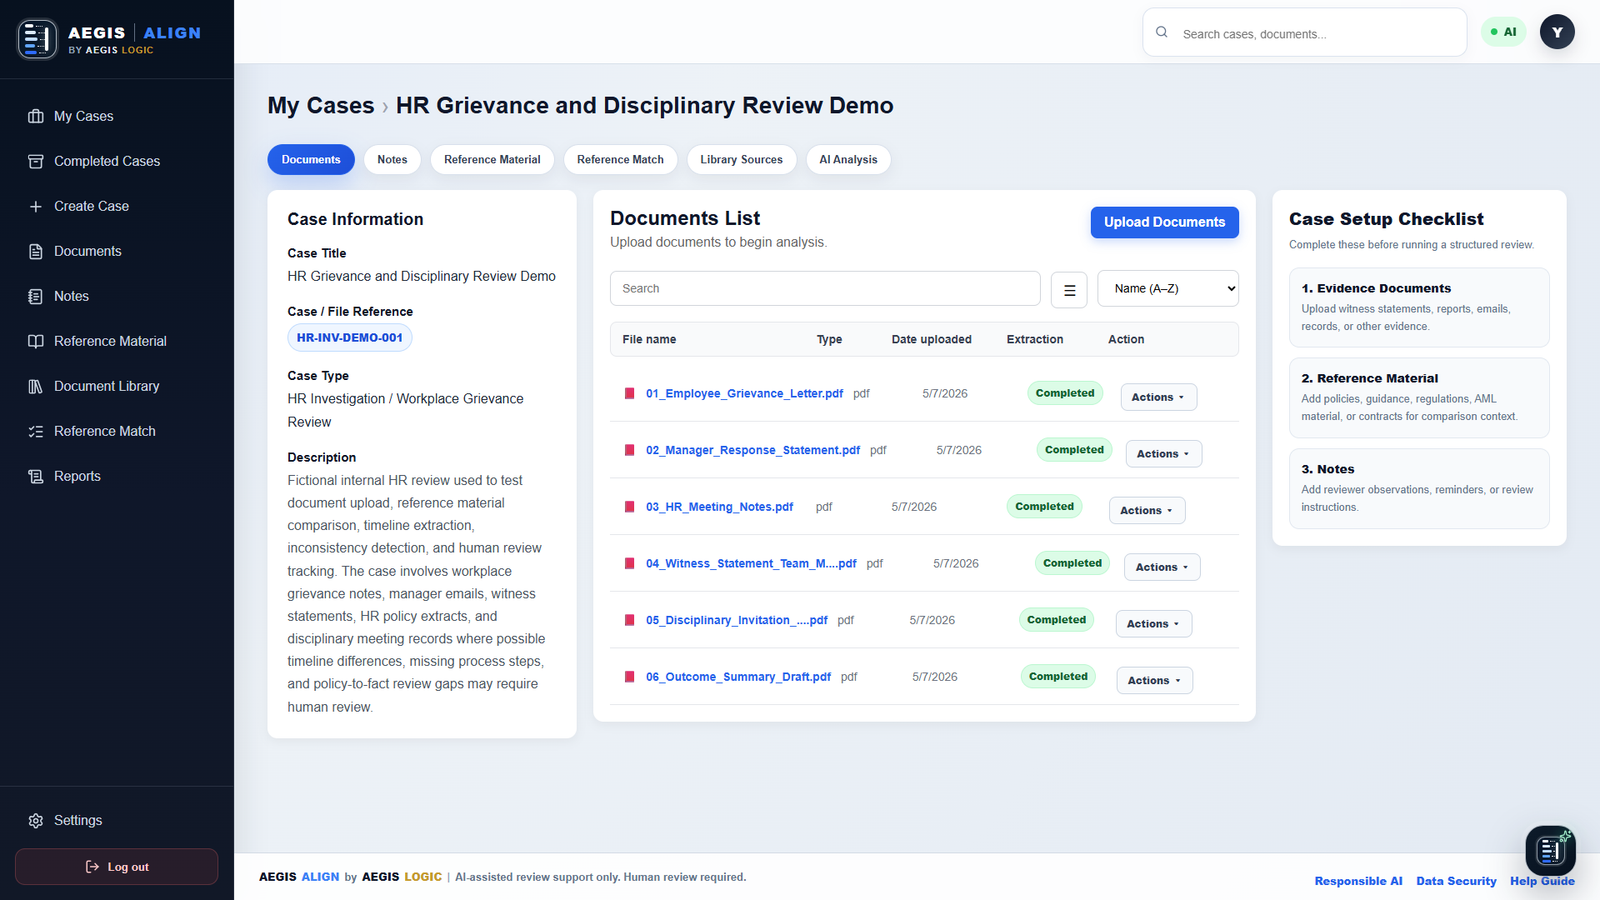Open the Notes checklist card
Viewport: 1600px width, 900px height.
(x=1419, y=488)
